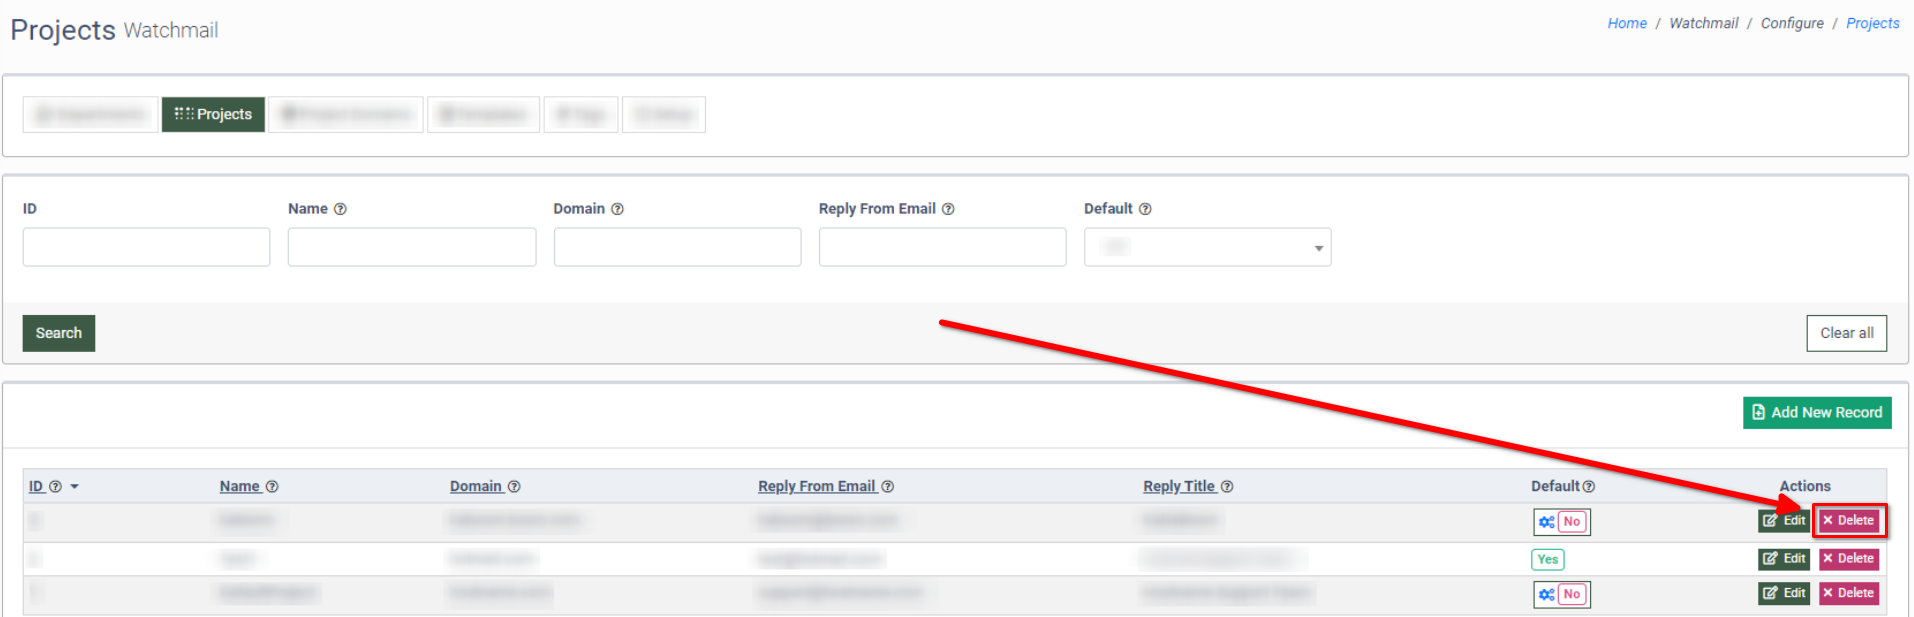Sort table by Name column header
Screen dimensions: 1914x617
[x=240, y=487]
